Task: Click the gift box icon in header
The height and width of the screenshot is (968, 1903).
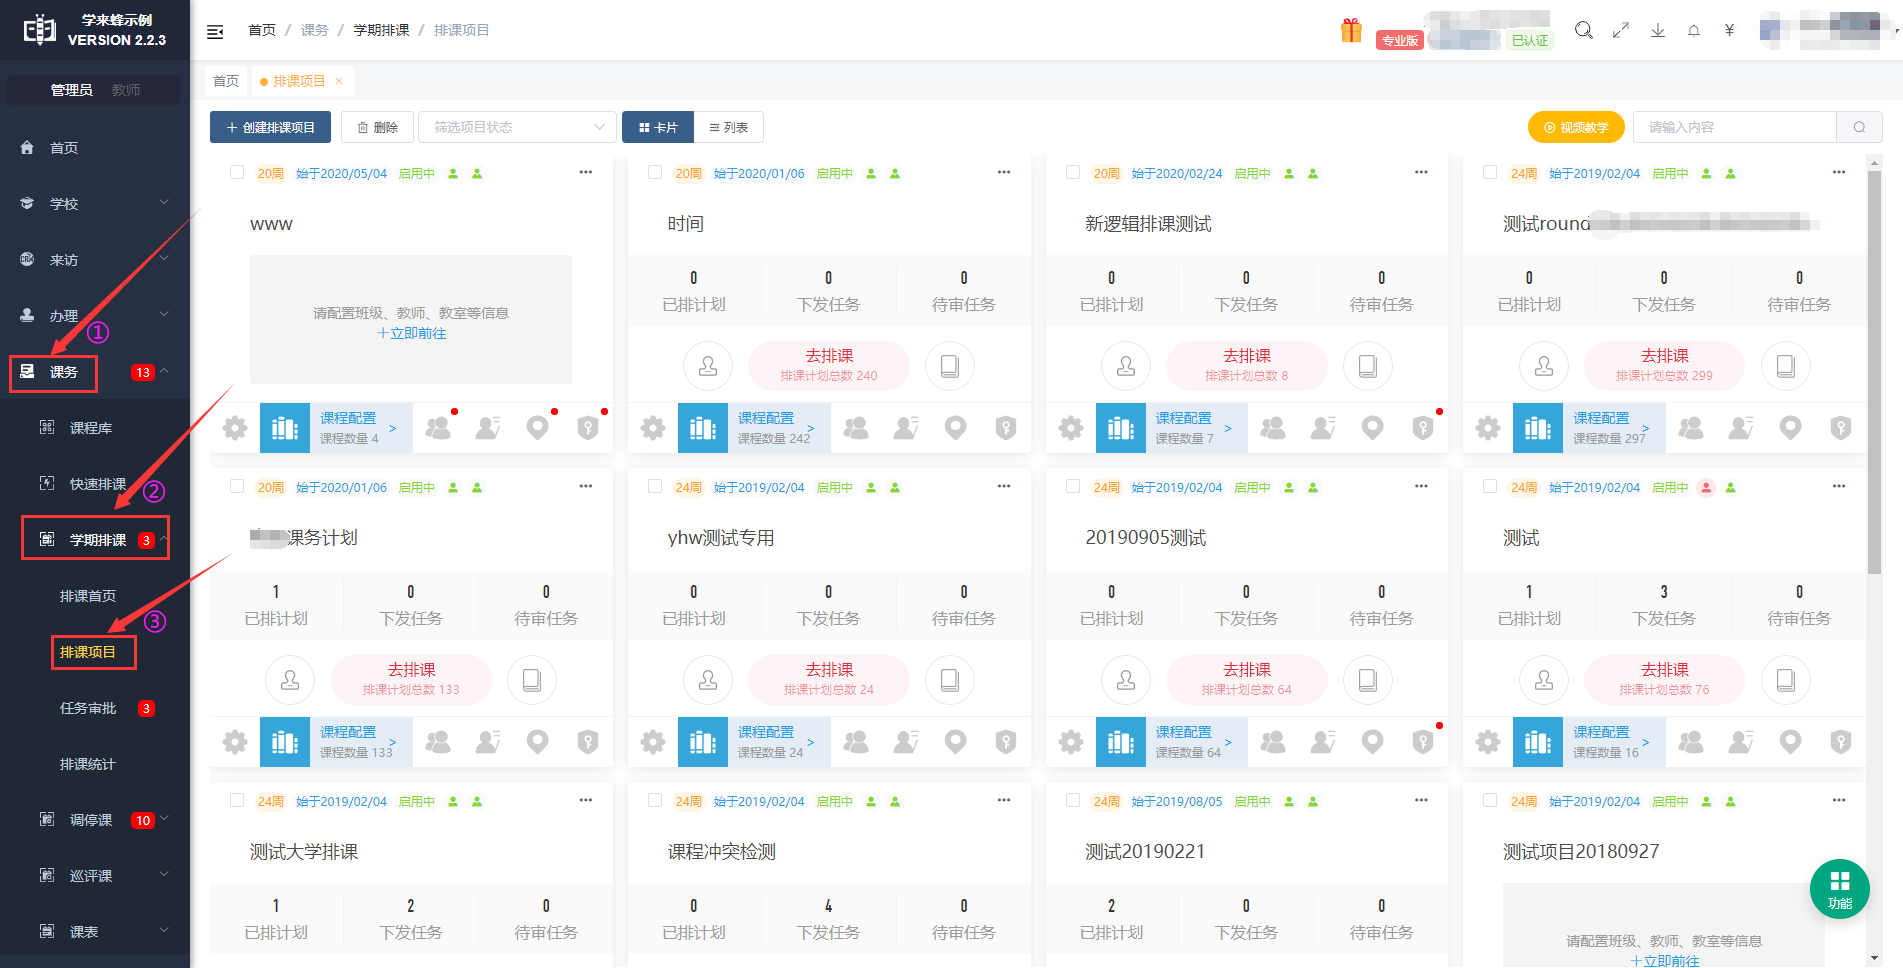Action: tap(1351, 31)
